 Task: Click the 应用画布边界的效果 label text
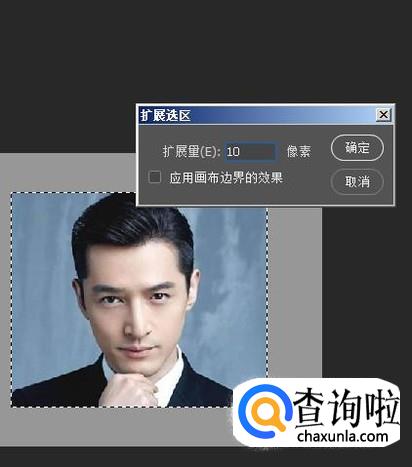[x=226, y=177]
